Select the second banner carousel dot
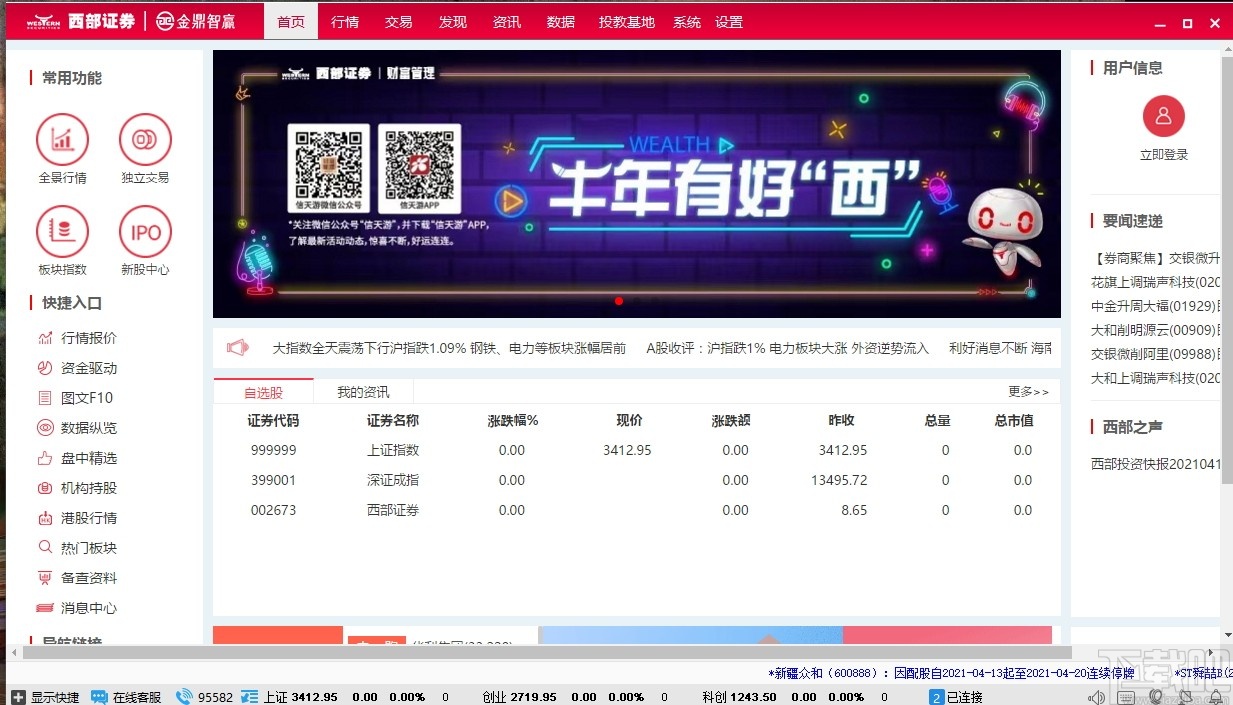The height and width of the screenshot is (705, 1233). [x=636, y=301]
